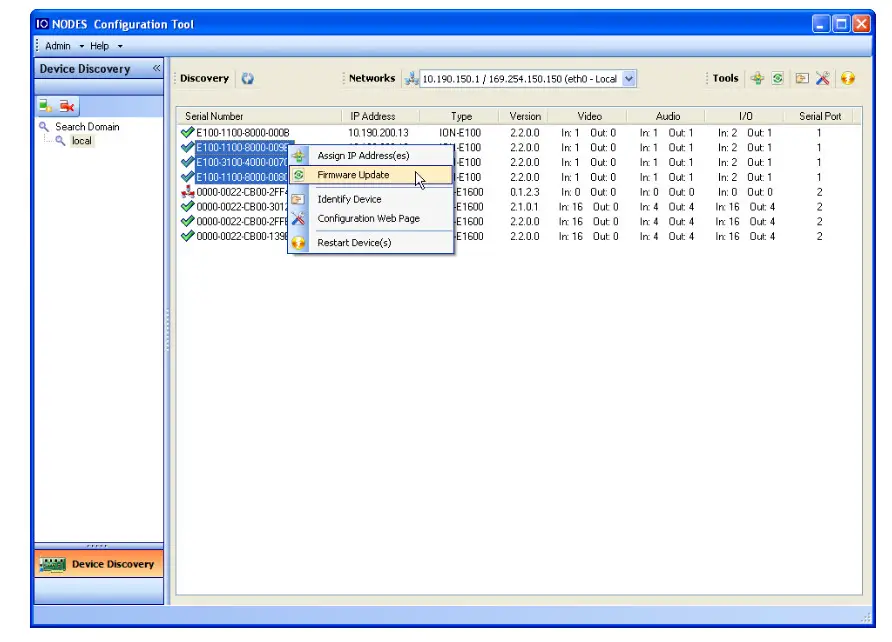Sort by the Serial Number column header
892x642 pixels.
point(214,116)
